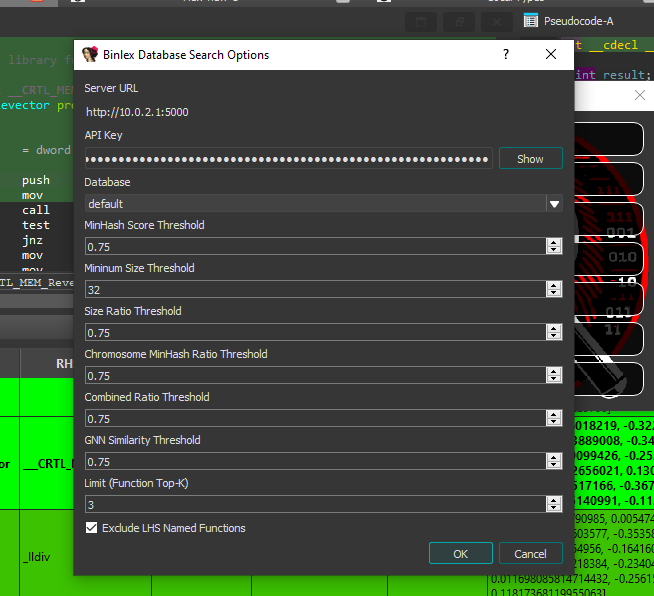Decrease Size Ratio Threshold value
This screenshot has width=654, height=596.
pyautogui.click(x=554, y=336)
